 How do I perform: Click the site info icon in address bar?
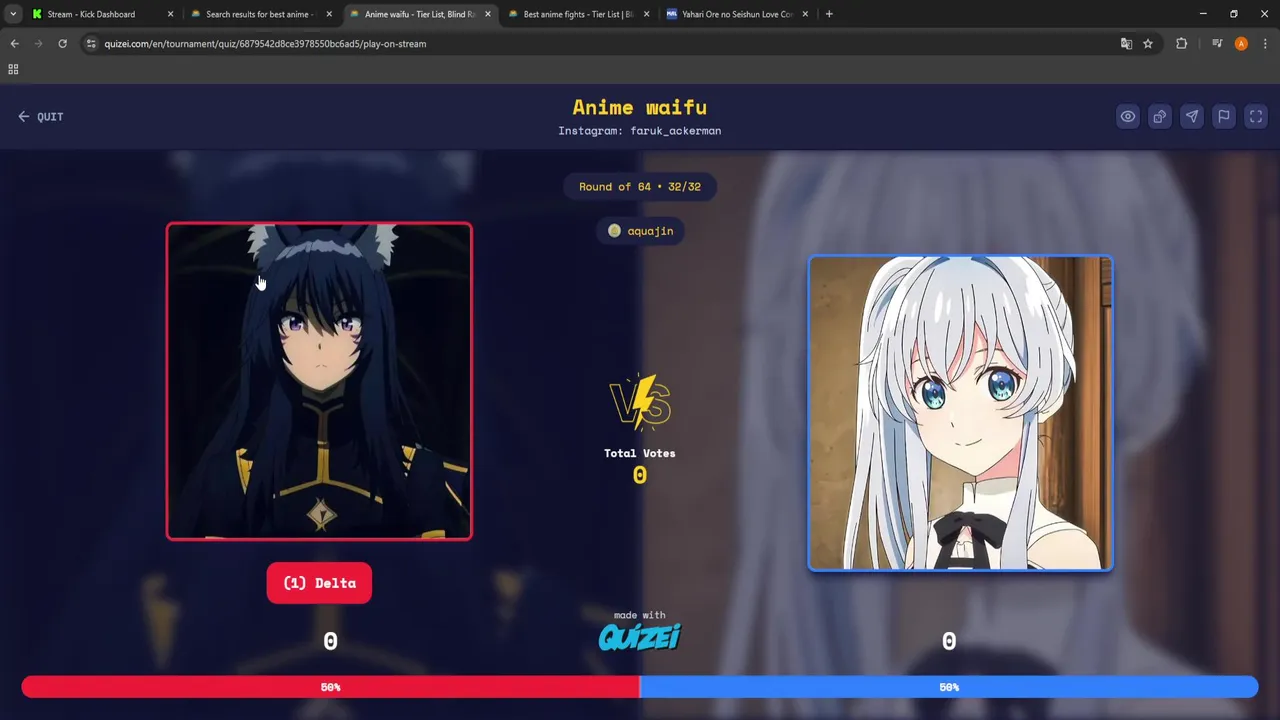91,44
